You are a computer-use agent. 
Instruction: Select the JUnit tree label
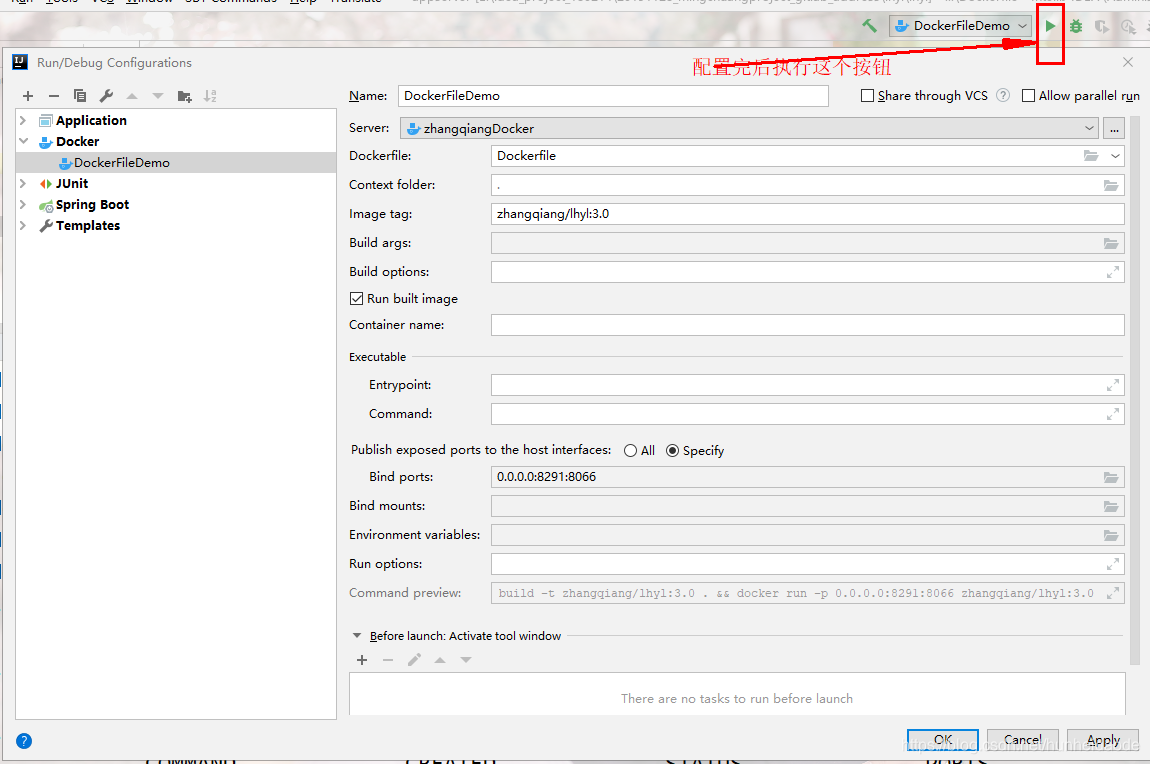tap(72, 183)
